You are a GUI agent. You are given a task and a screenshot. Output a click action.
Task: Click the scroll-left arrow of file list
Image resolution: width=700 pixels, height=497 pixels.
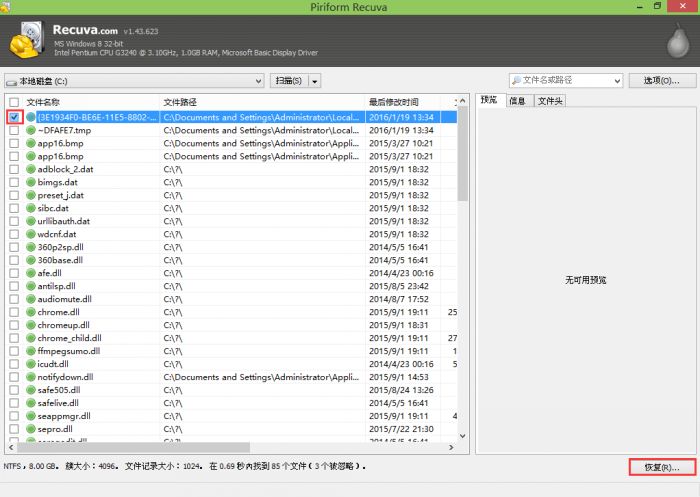11,447
